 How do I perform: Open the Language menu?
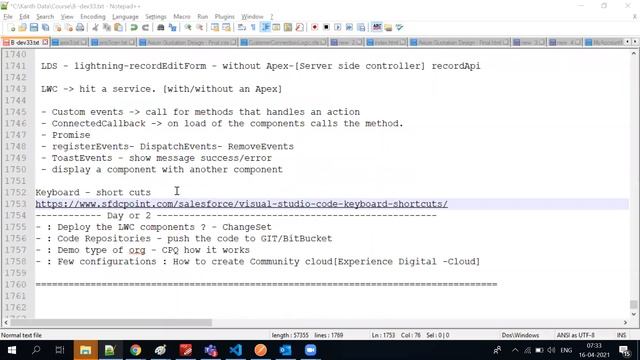[125, 17]
